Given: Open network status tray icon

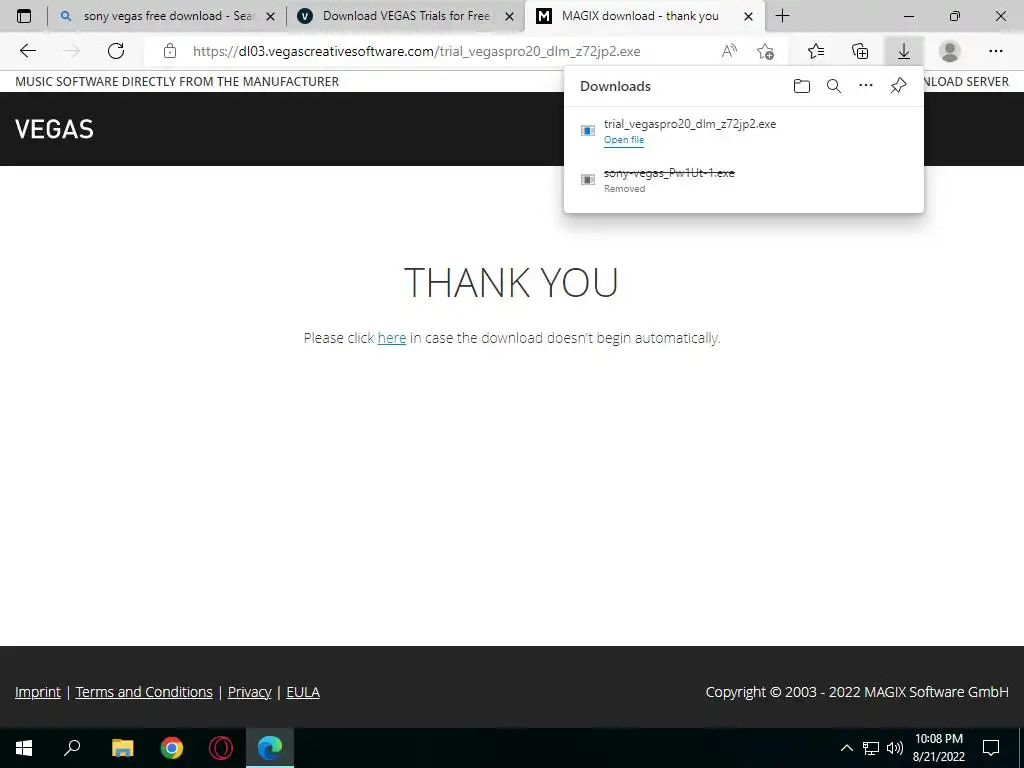Looking at the screenshot, I should pyautogui.click(x=871, y=748).
